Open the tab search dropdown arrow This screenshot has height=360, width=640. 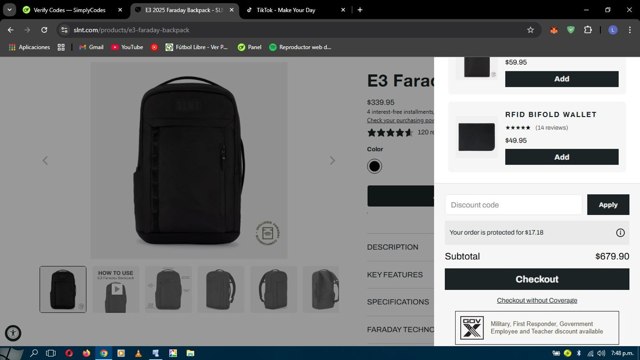click(9, 10)
